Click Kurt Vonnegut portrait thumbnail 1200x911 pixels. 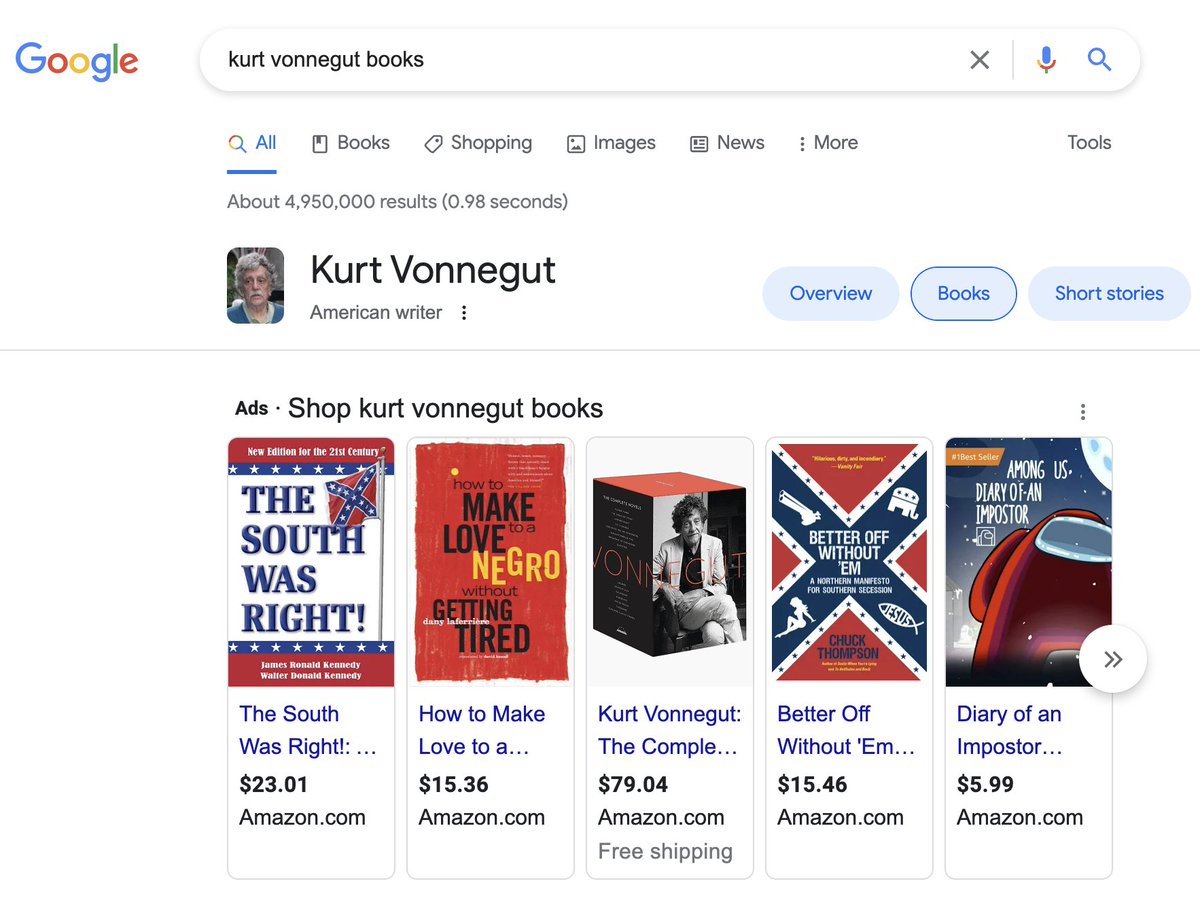(255, 286)
